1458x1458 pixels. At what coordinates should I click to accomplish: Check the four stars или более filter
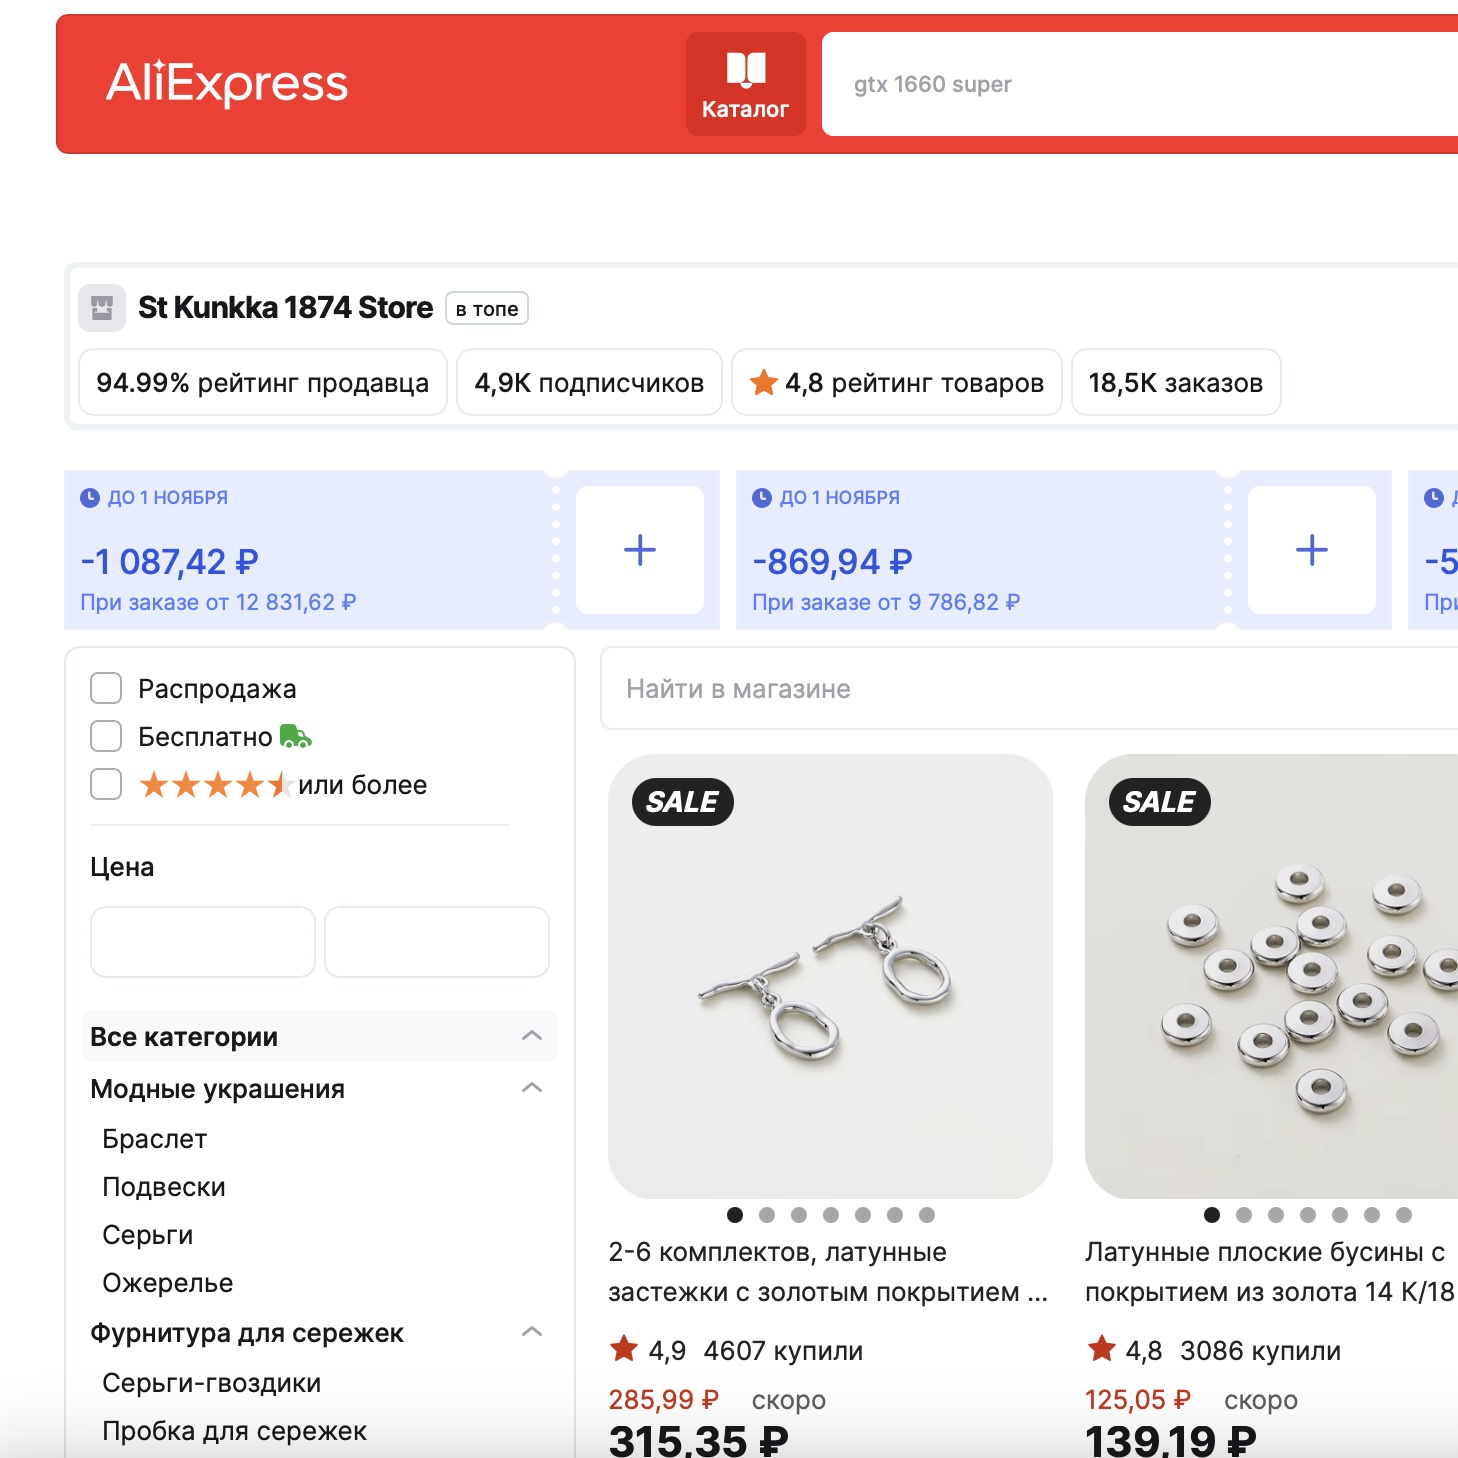[x=106, y=785]
